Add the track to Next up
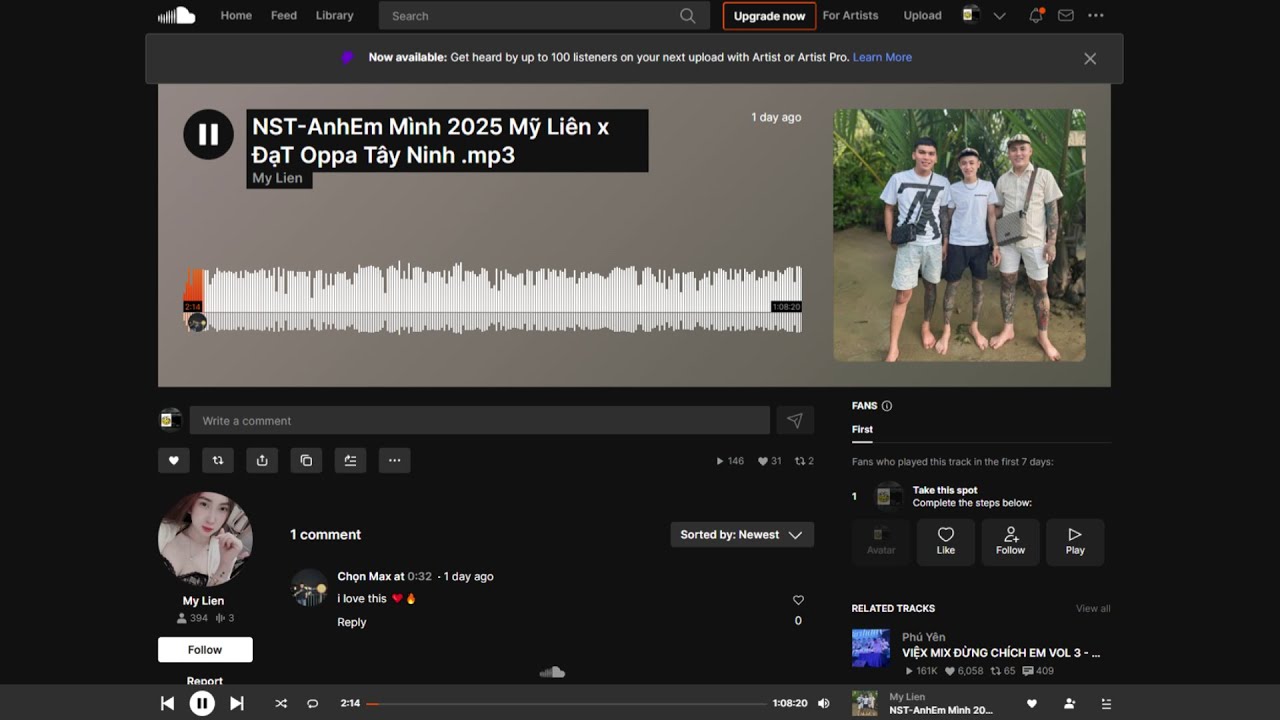 [350, 460]
